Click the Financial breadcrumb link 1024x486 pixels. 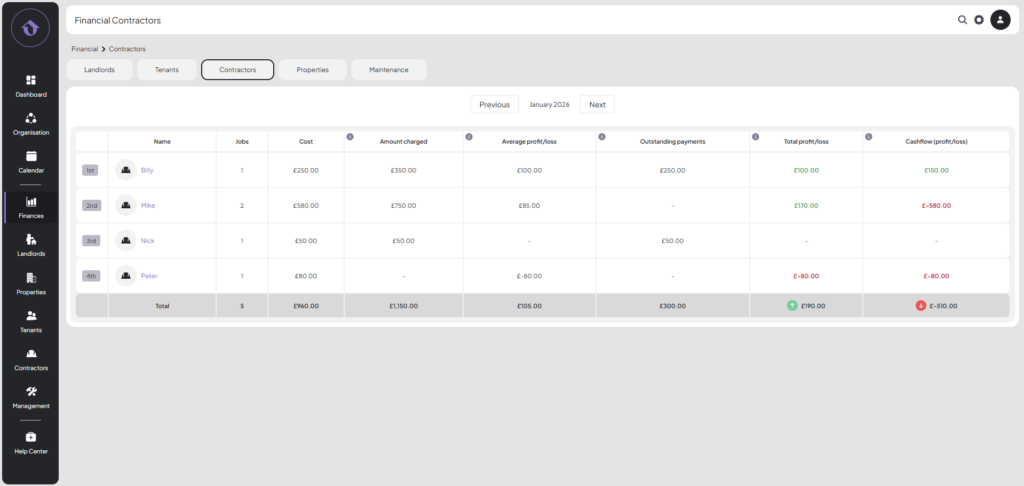pos(84,49)
